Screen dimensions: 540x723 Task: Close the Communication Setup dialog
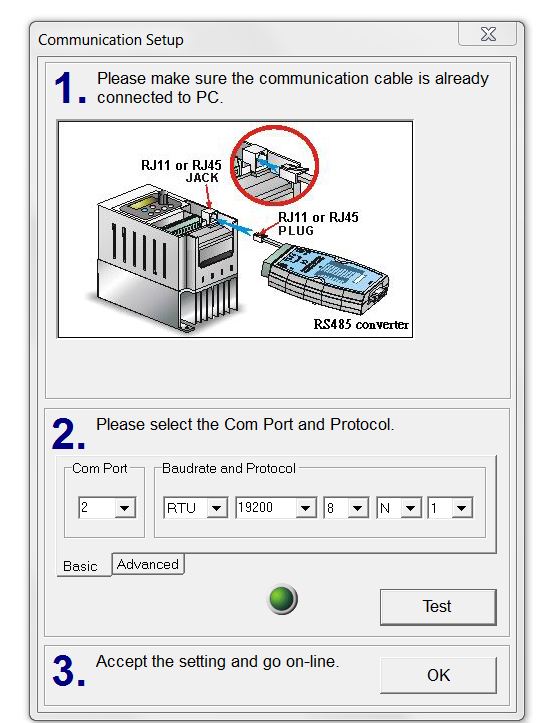point(487,34)
